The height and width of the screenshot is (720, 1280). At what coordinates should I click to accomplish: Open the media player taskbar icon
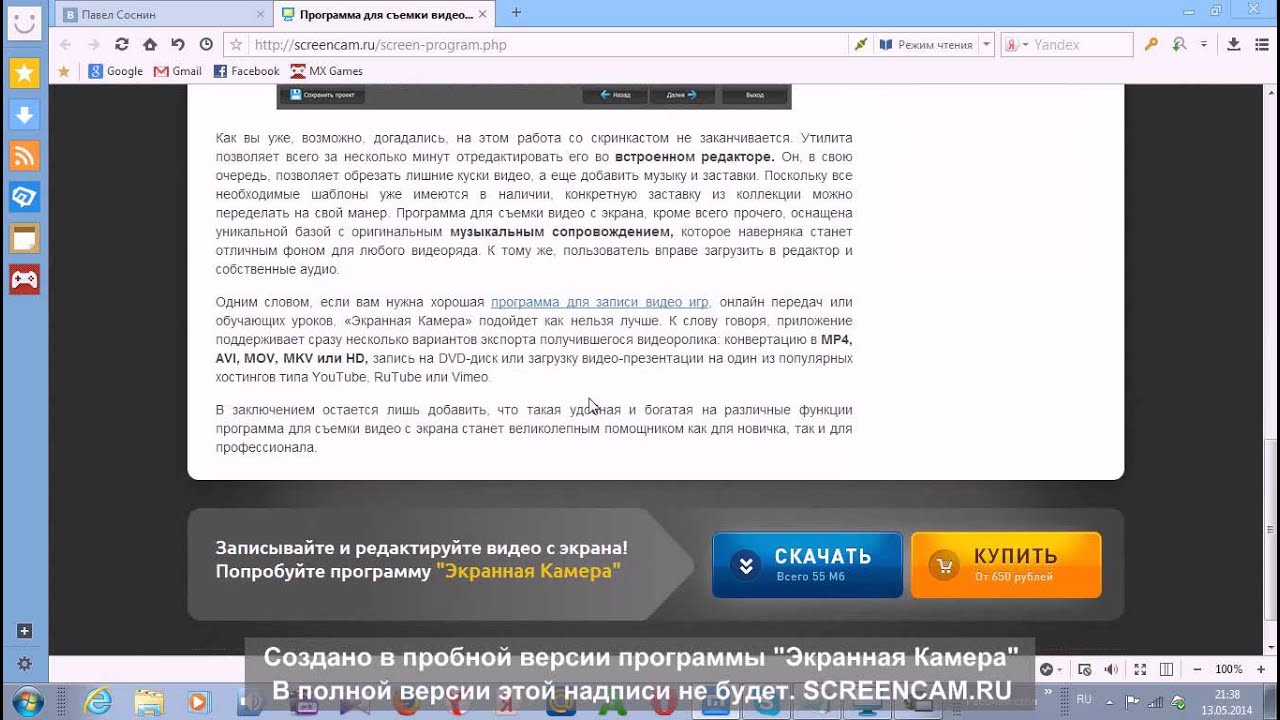[199, 701]
